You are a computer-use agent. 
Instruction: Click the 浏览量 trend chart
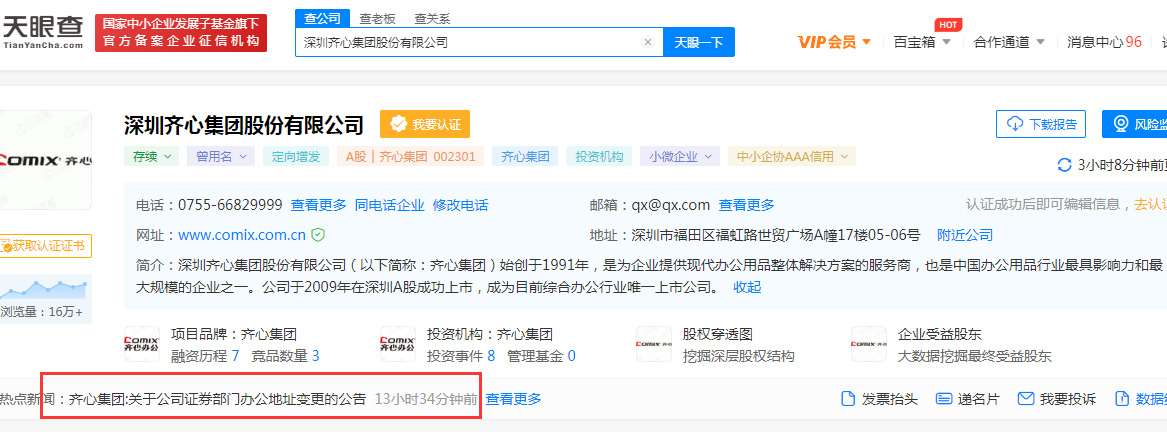point(45,290)
